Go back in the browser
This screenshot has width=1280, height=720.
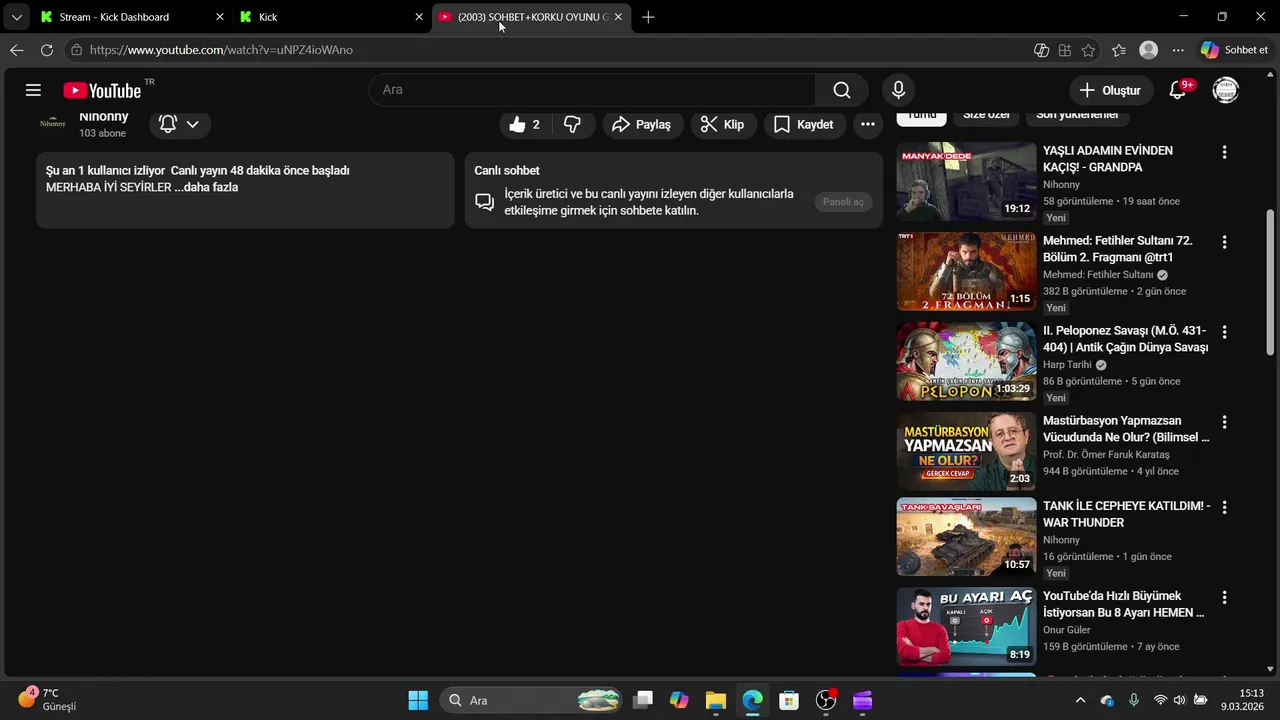(17, 50)
